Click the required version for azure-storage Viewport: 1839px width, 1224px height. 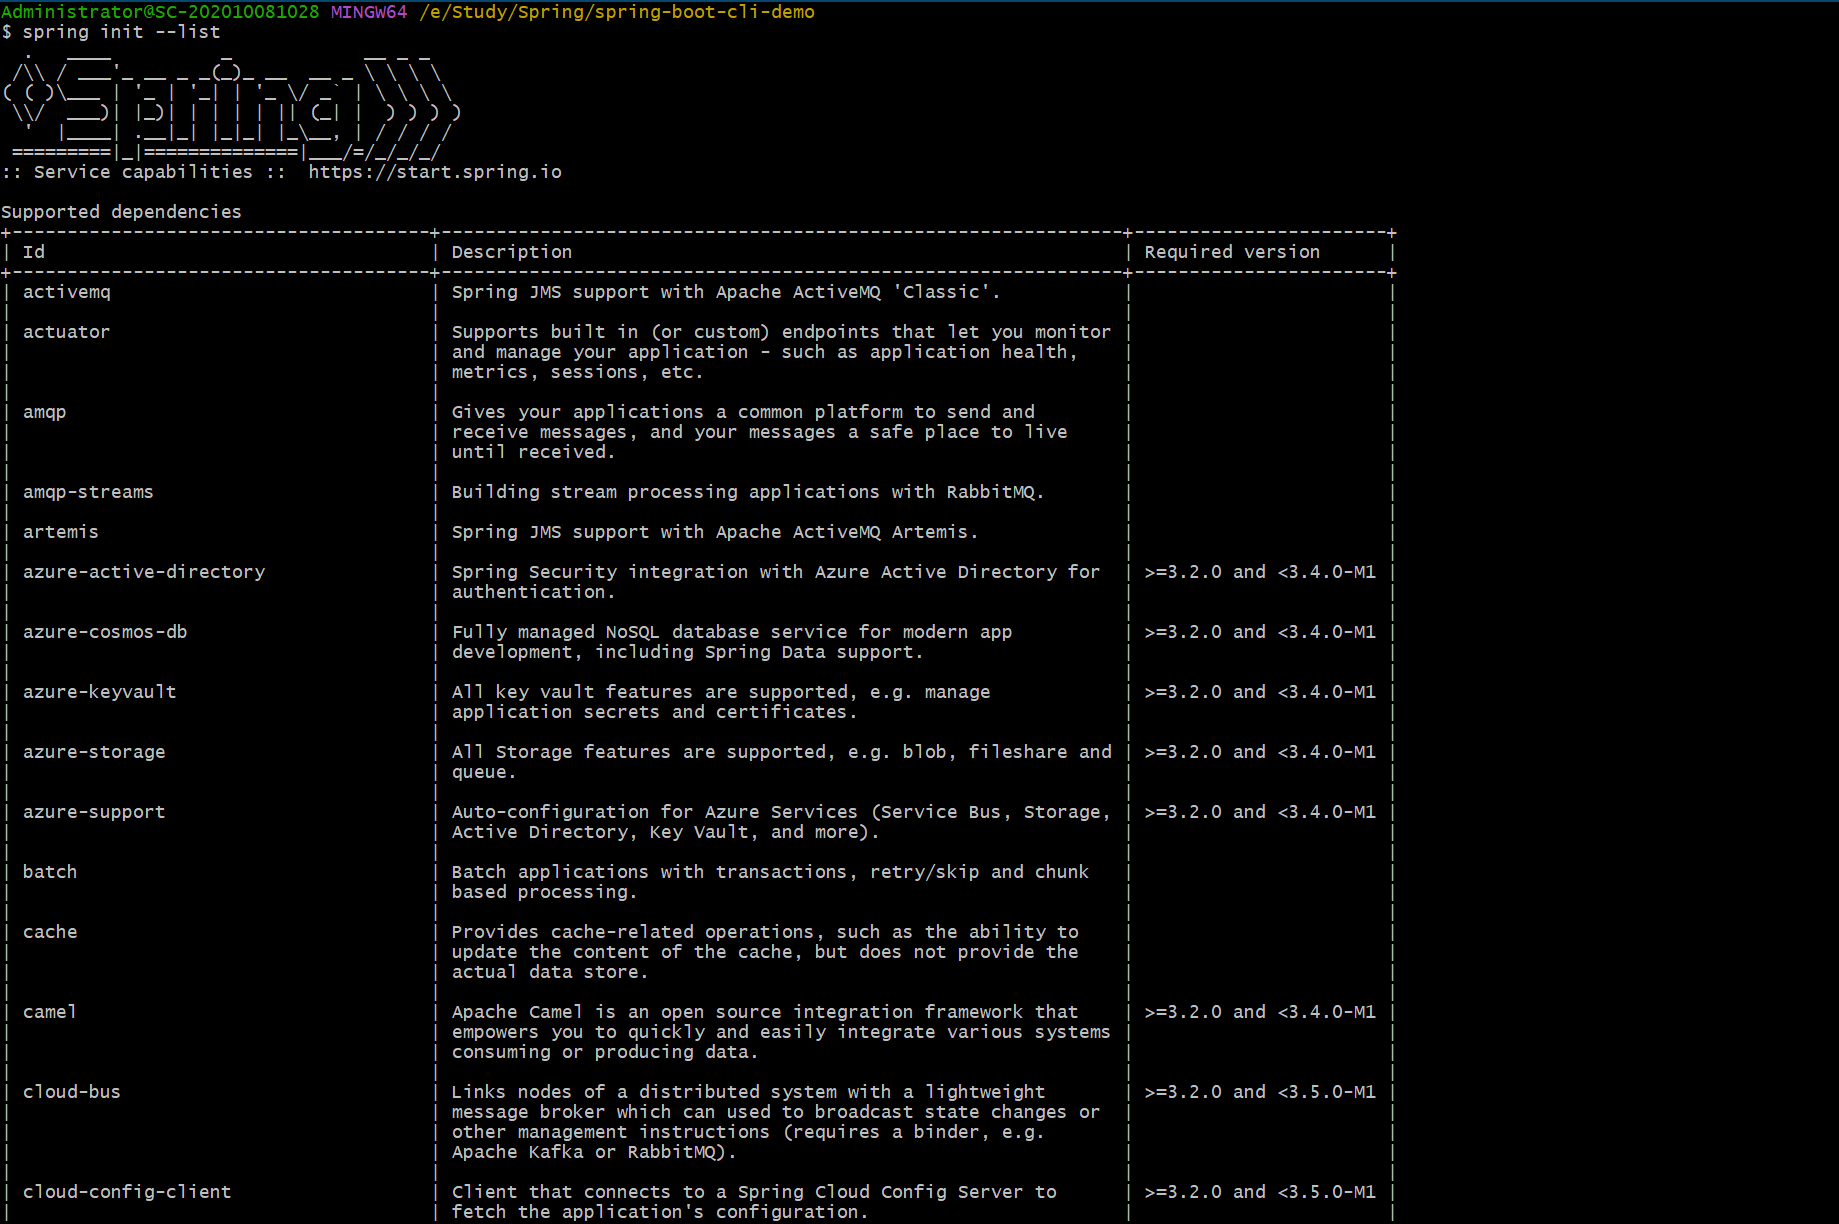pos(1260,752)
